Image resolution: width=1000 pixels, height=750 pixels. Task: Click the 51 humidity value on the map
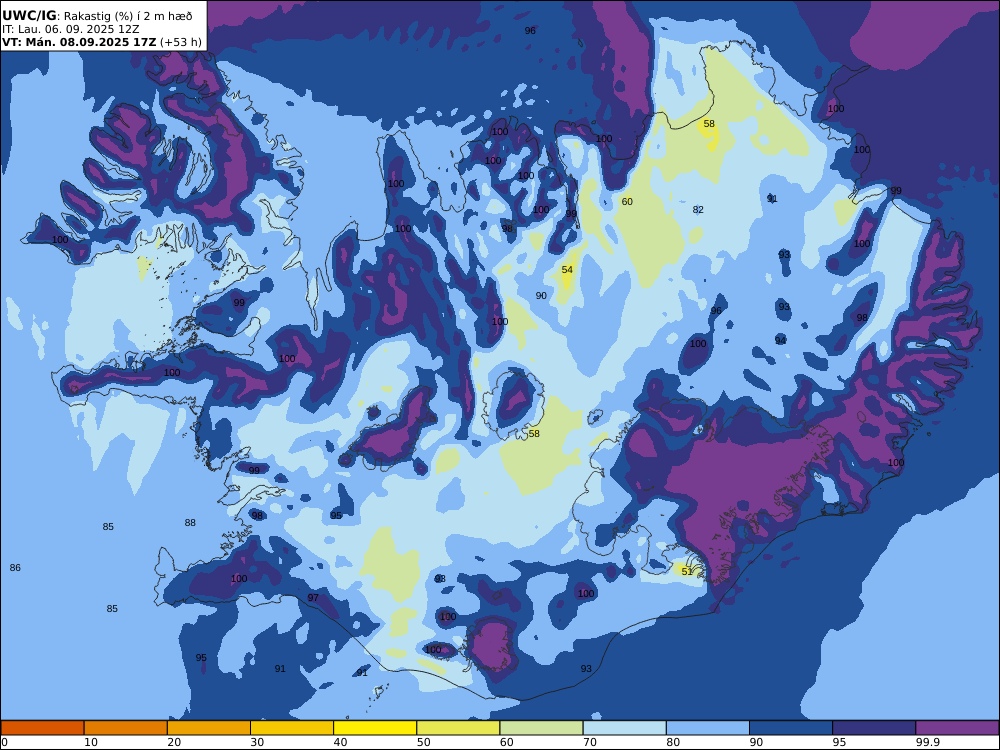coord(687,571)
